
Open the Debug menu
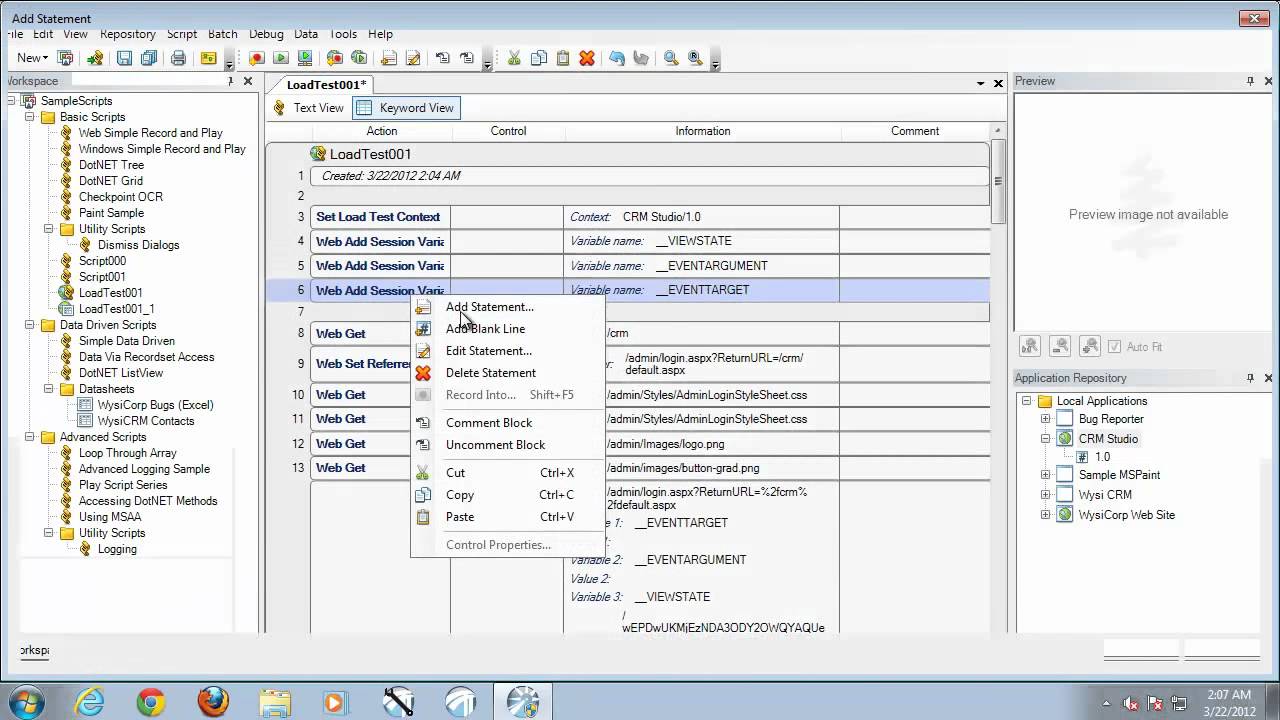pyautogui.click(x=266, y=34)
